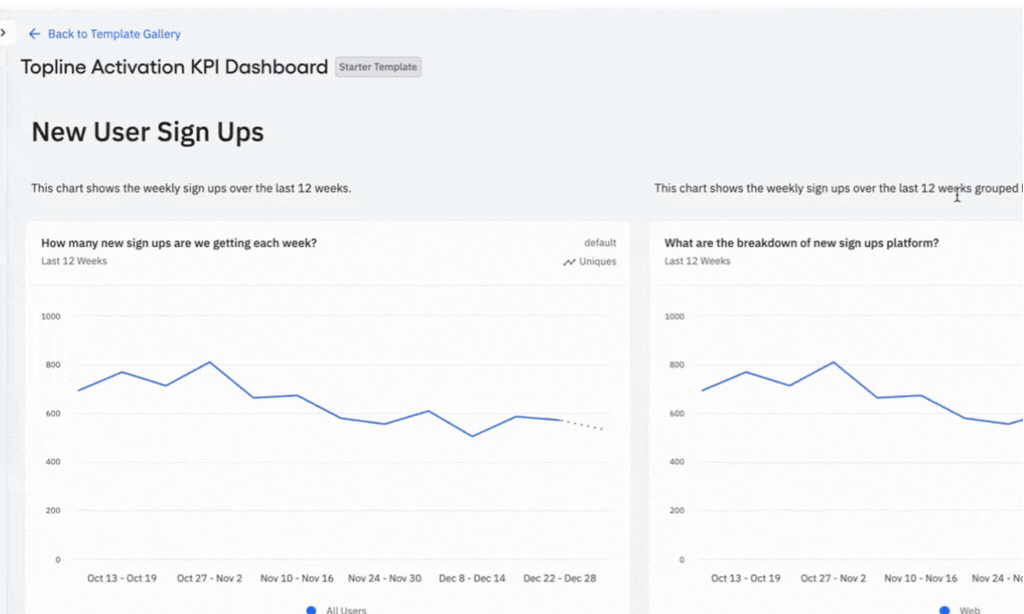
Task: Click the Oct 27 - Nov 2 peak on first chart line
Action: (210, 362)
